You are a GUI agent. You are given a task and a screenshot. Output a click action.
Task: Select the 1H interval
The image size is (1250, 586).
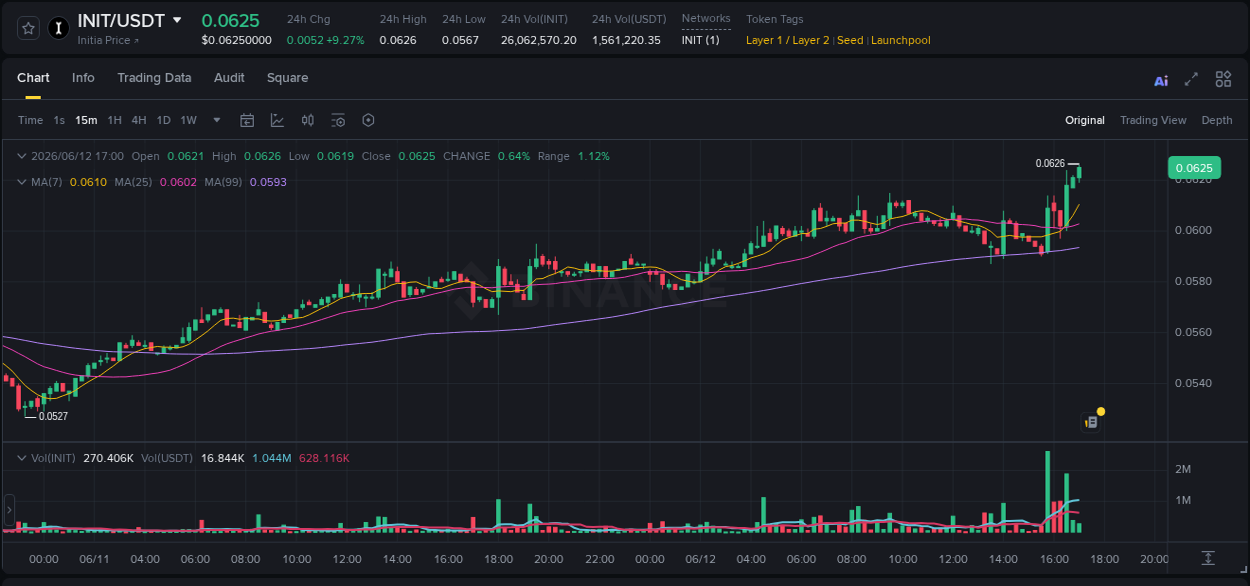[115, 120]
